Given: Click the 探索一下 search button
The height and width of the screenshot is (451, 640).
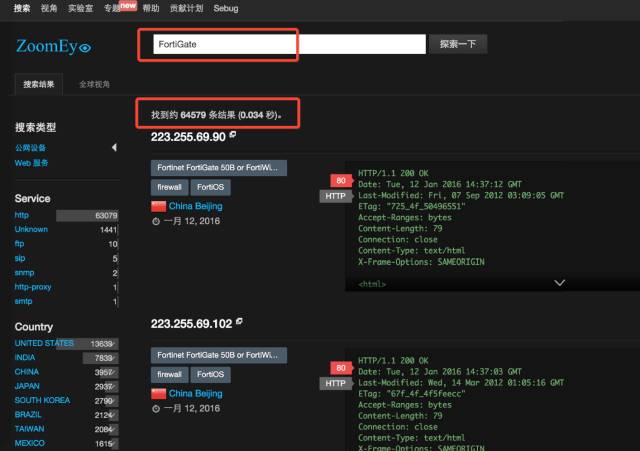Looking at the screenshot, I should pos(458,44).
